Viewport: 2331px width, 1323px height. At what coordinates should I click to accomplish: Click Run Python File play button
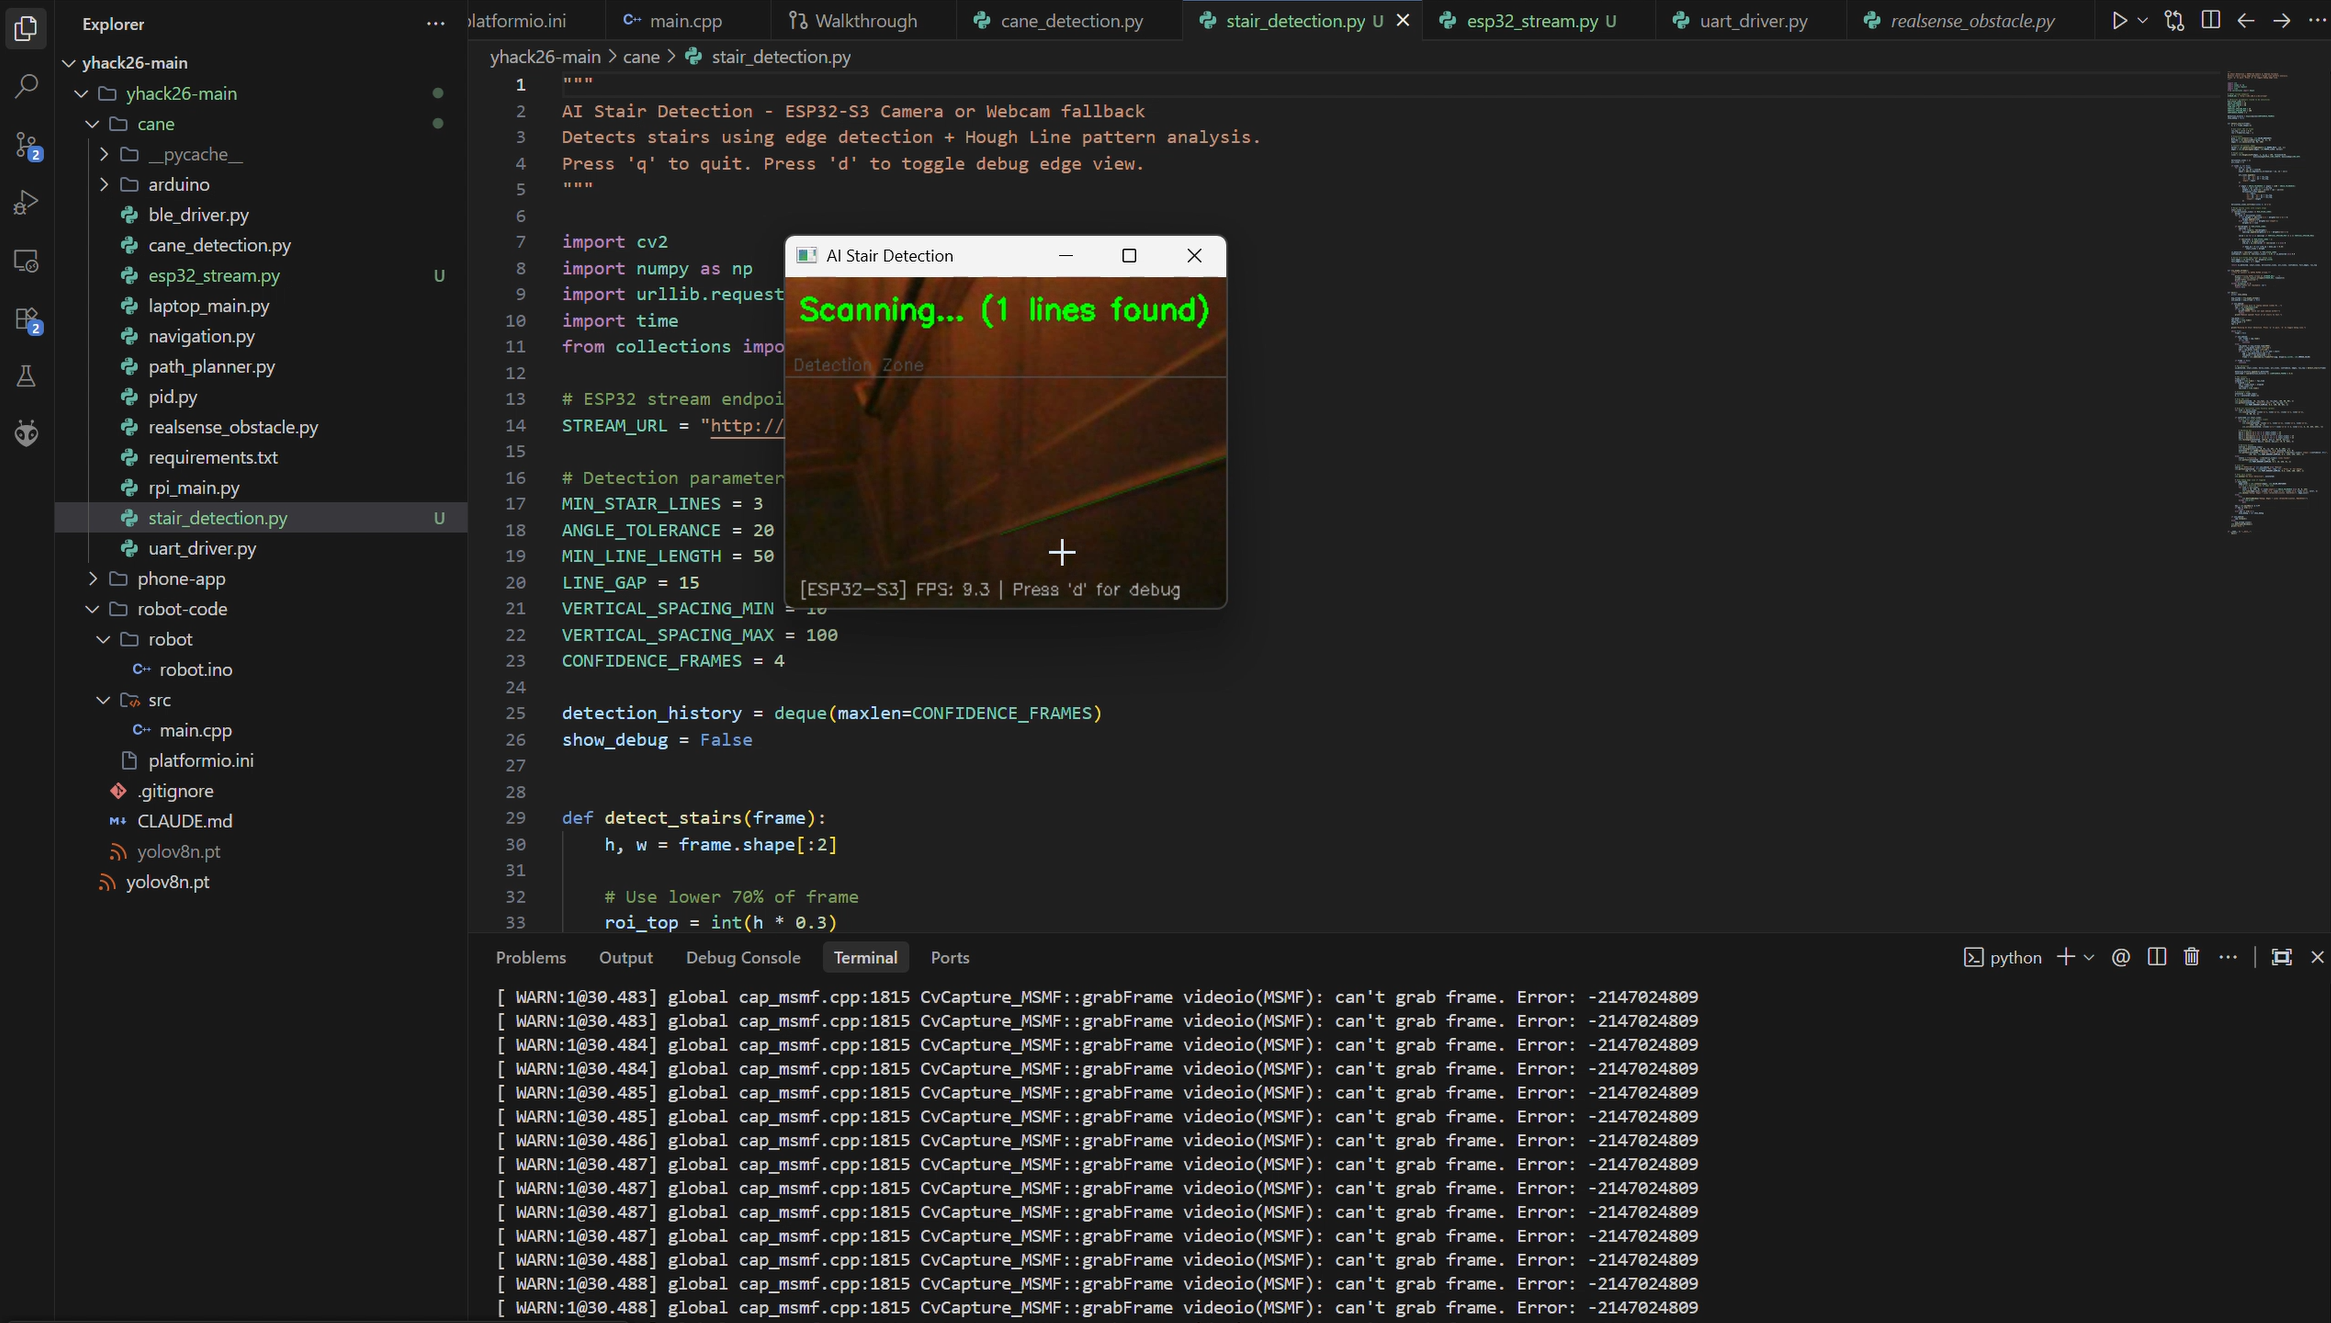(x=2118, y=21)
